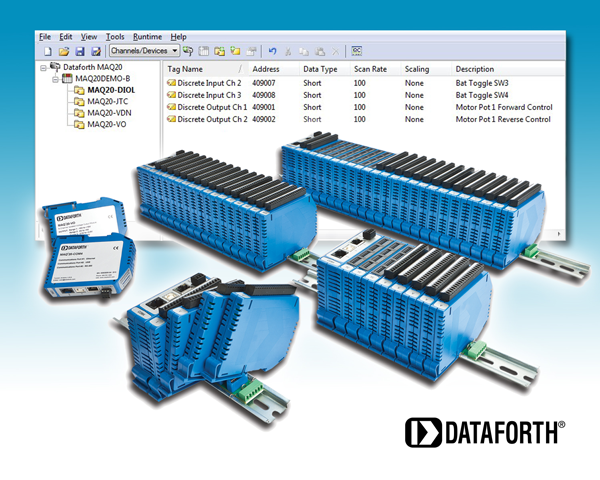Click the MAQ20-JTC folder icon

coord(79,102)
